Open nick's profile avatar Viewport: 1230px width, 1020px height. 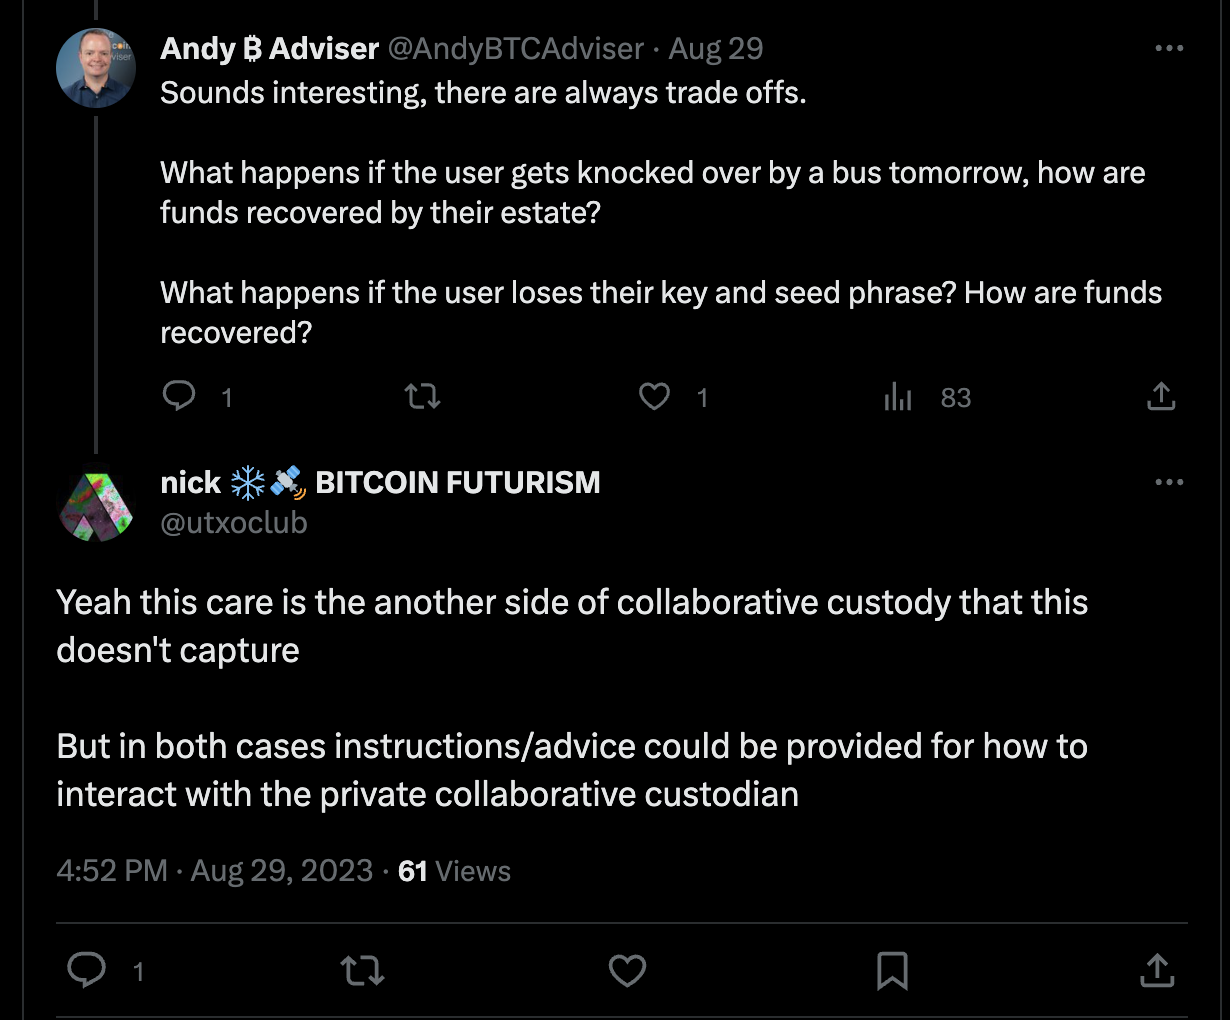coord(96,506)
